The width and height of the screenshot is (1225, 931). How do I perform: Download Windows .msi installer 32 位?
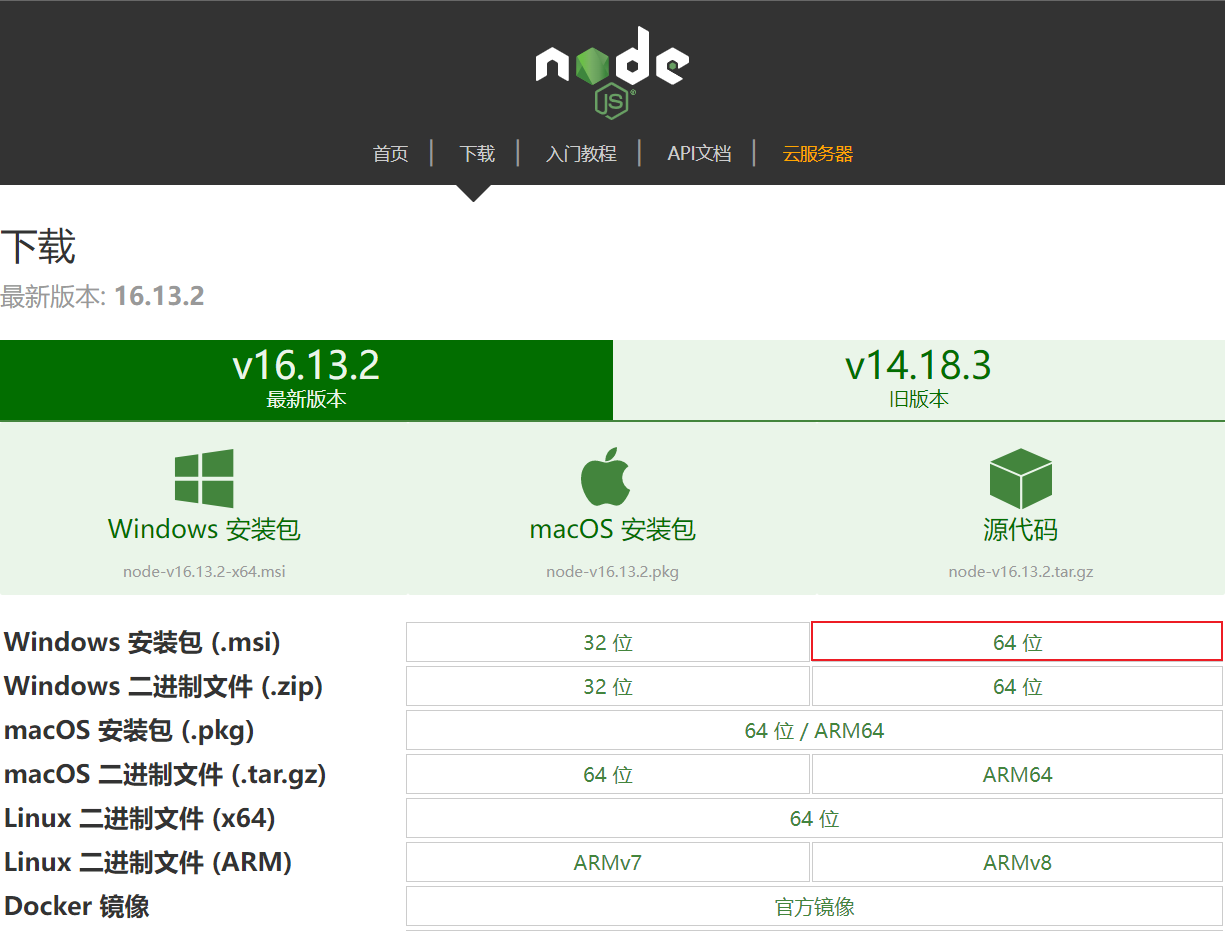pyautogui.click(x=608, y=642)
